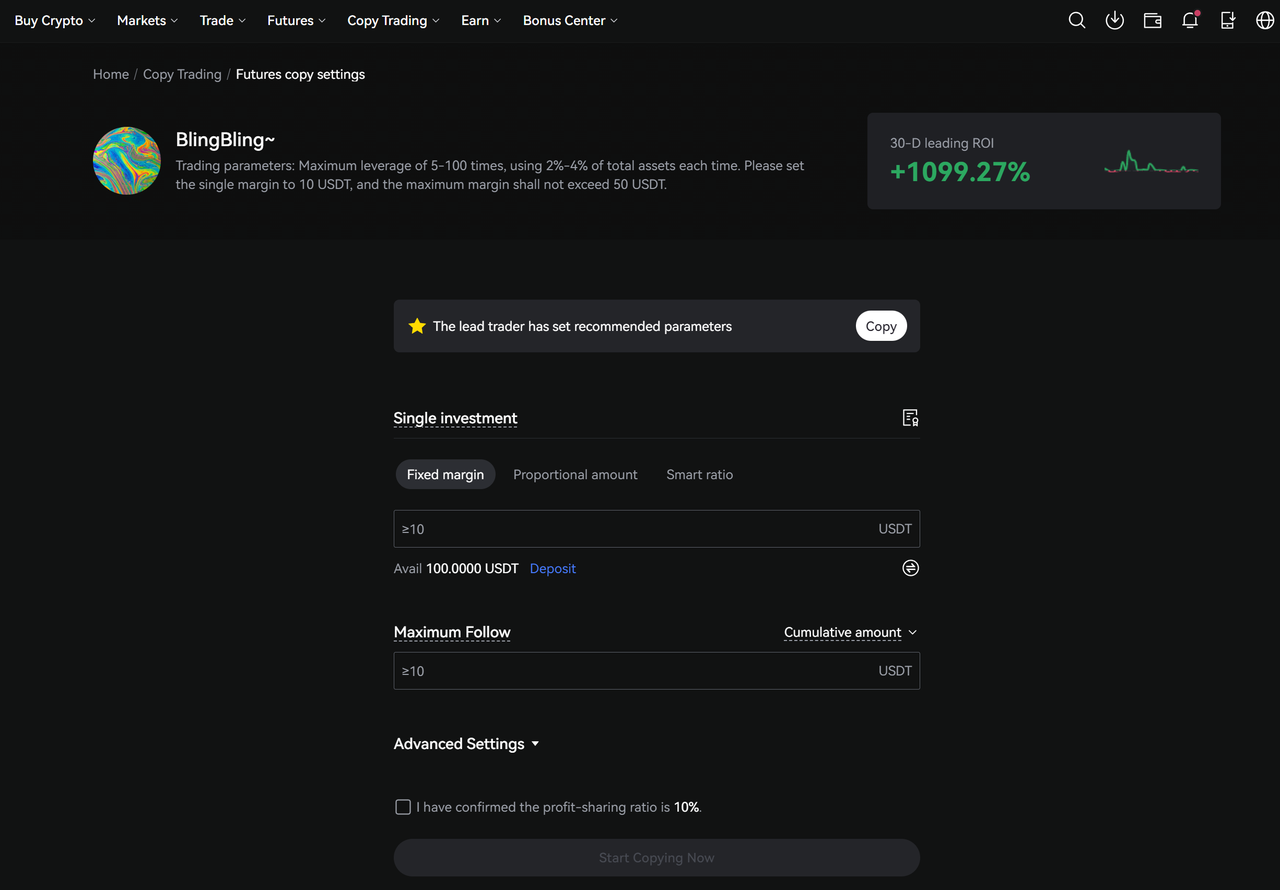Screen dimensions: 1280x890
Task: Select the Fixed margin option
Action: click(445, 474)
